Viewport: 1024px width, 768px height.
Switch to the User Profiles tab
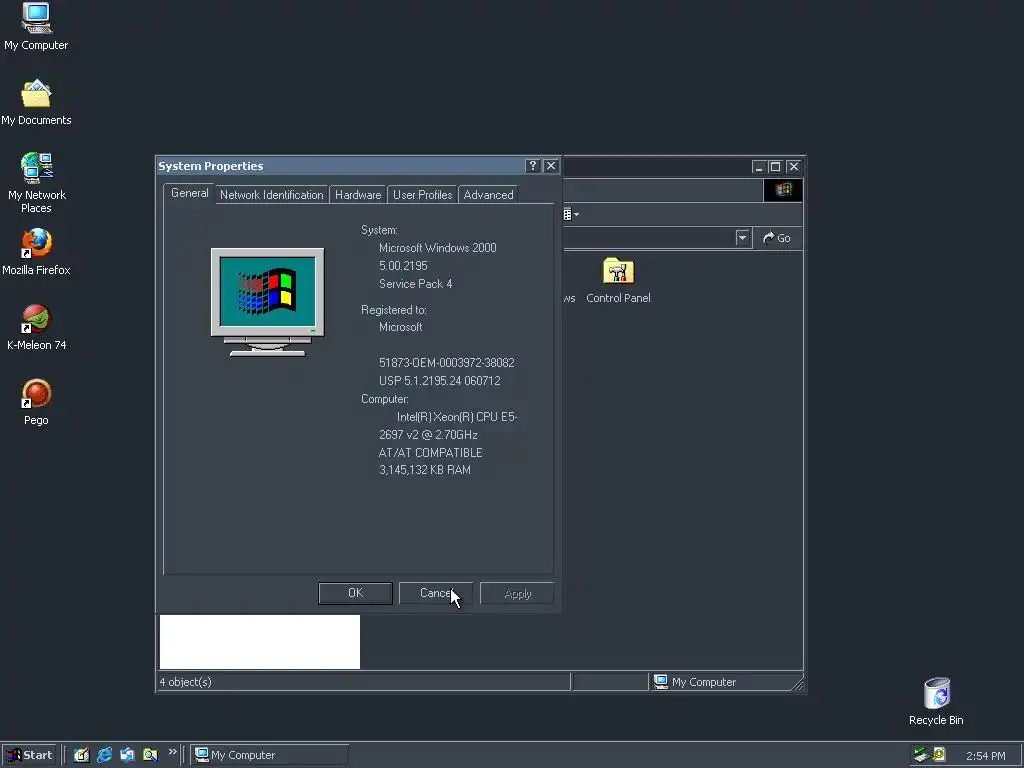[423, 195]
